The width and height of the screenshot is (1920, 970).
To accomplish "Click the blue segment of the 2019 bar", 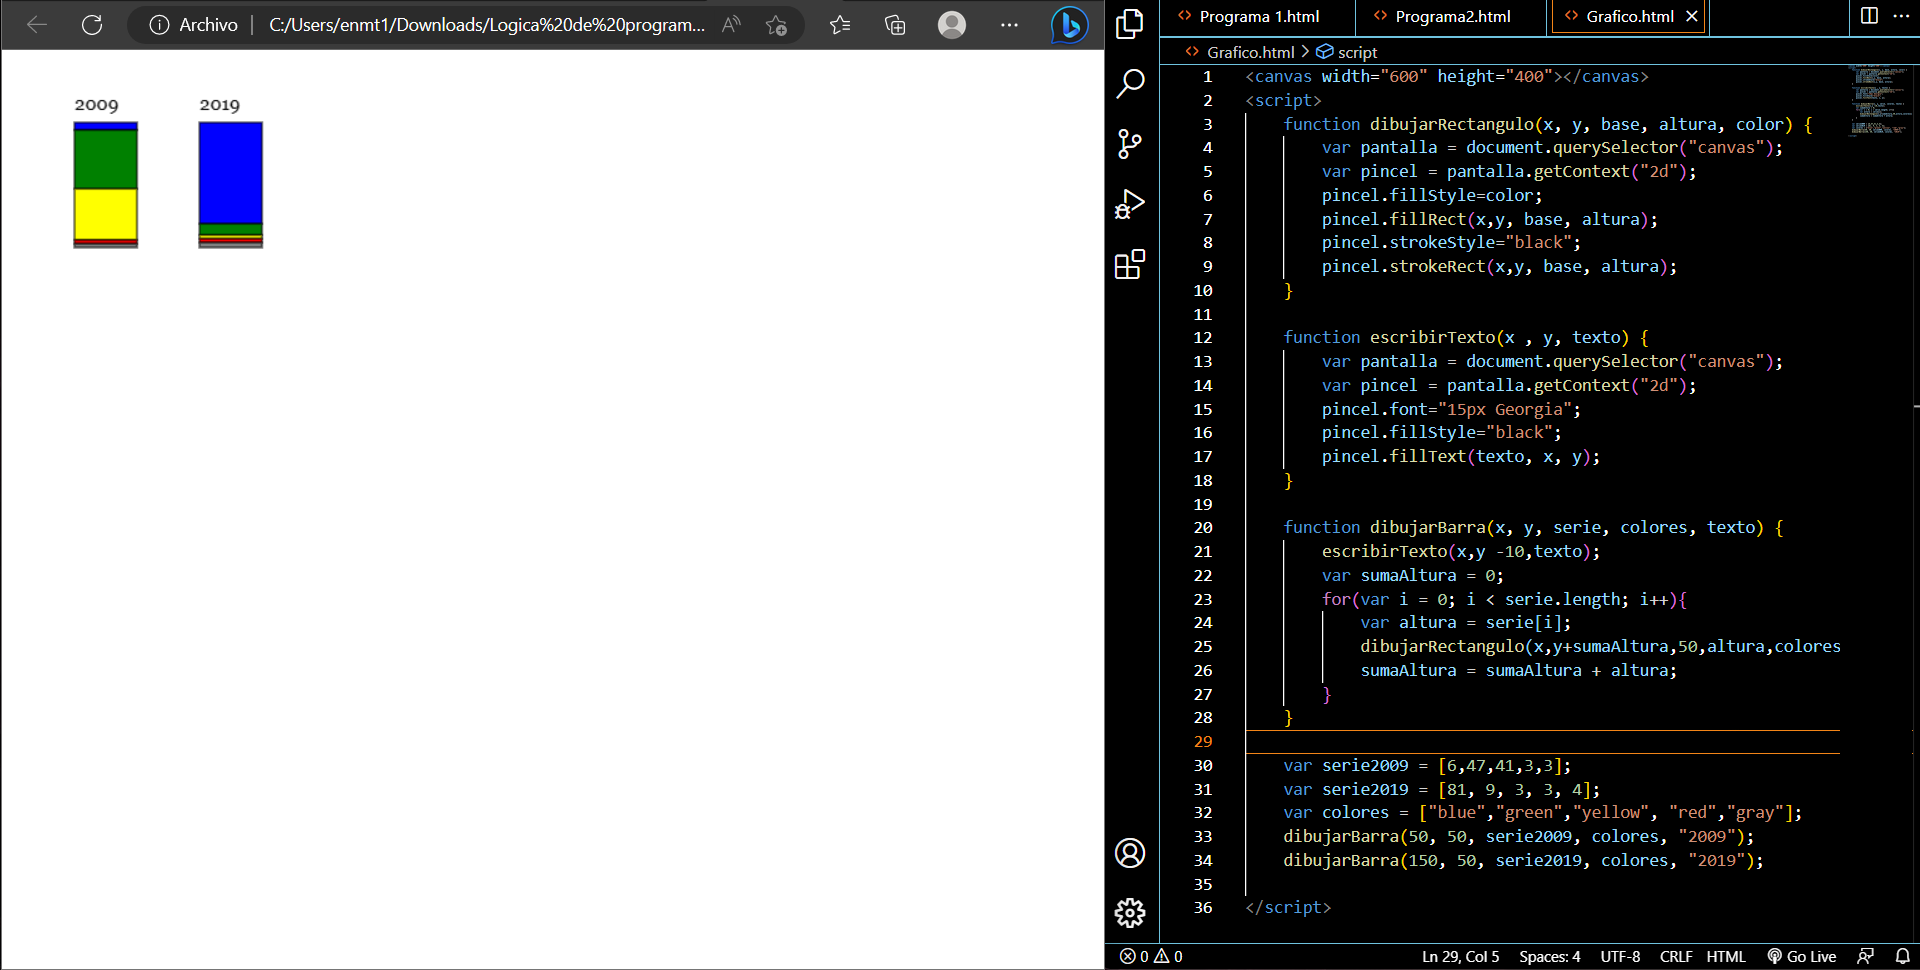I will [x=230, y=172].
